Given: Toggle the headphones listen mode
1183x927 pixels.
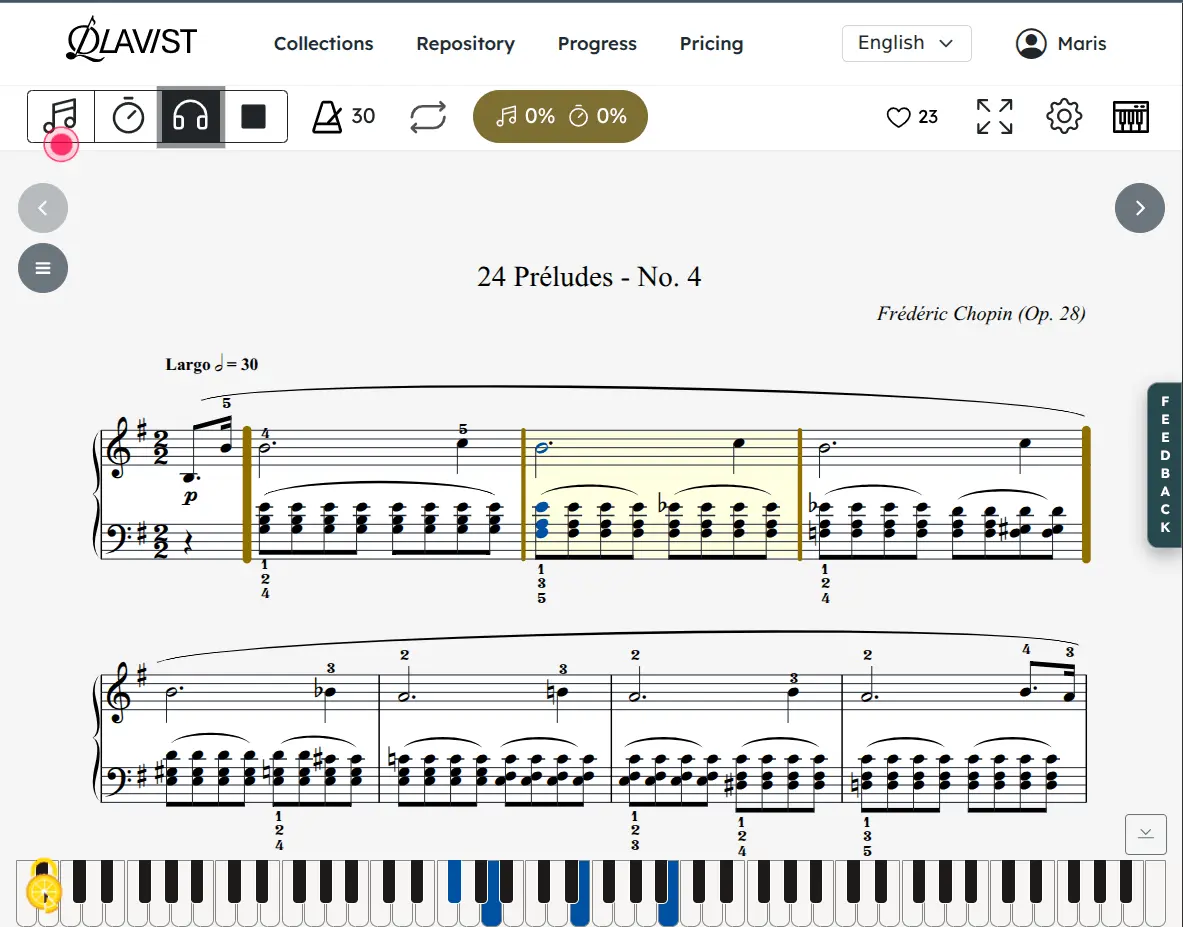Looking at the screenshot, I should coord(190,116).
